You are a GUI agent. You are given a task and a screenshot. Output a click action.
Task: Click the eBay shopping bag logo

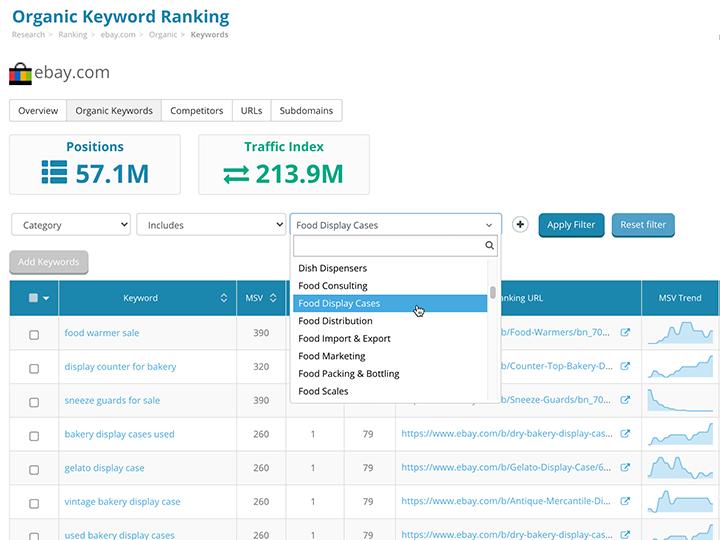point(20,74)
